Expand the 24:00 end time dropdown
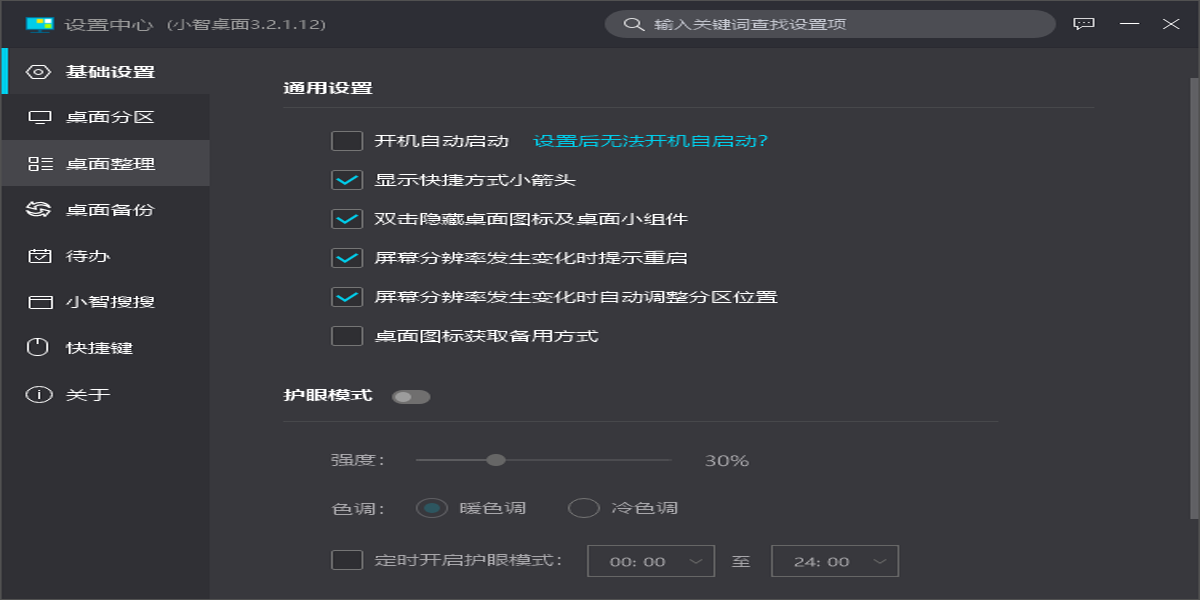1200x600 pixels. point(835,561)
